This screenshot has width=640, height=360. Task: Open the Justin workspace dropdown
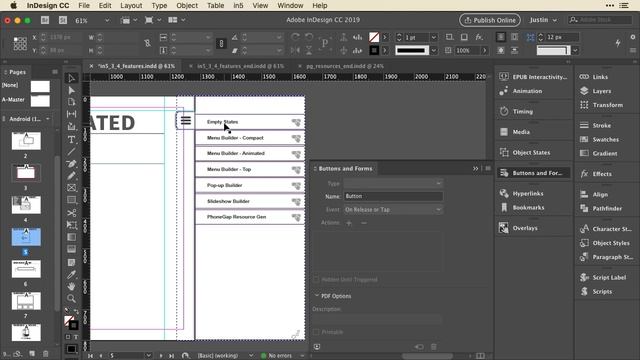pos(543,20)
